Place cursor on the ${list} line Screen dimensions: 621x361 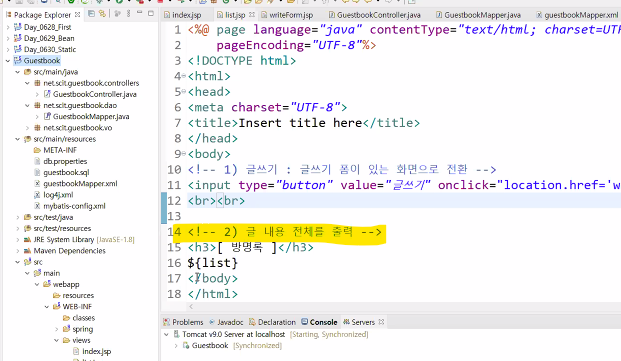(x=213, y=263)
